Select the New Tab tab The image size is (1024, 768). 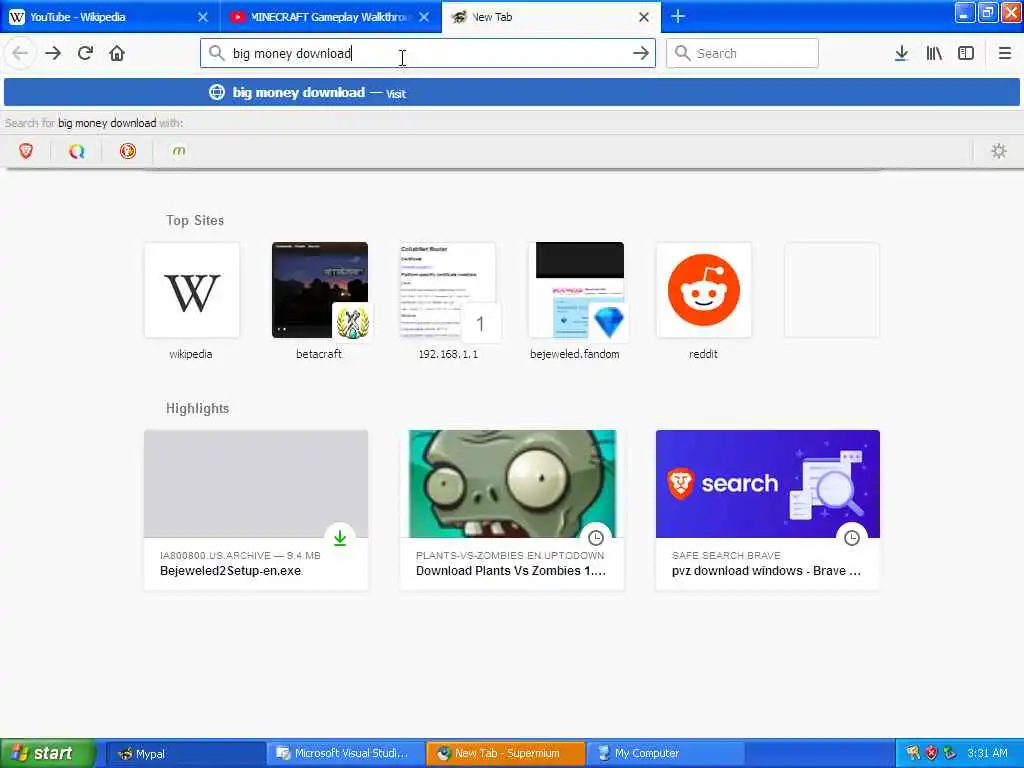point(551,17)
